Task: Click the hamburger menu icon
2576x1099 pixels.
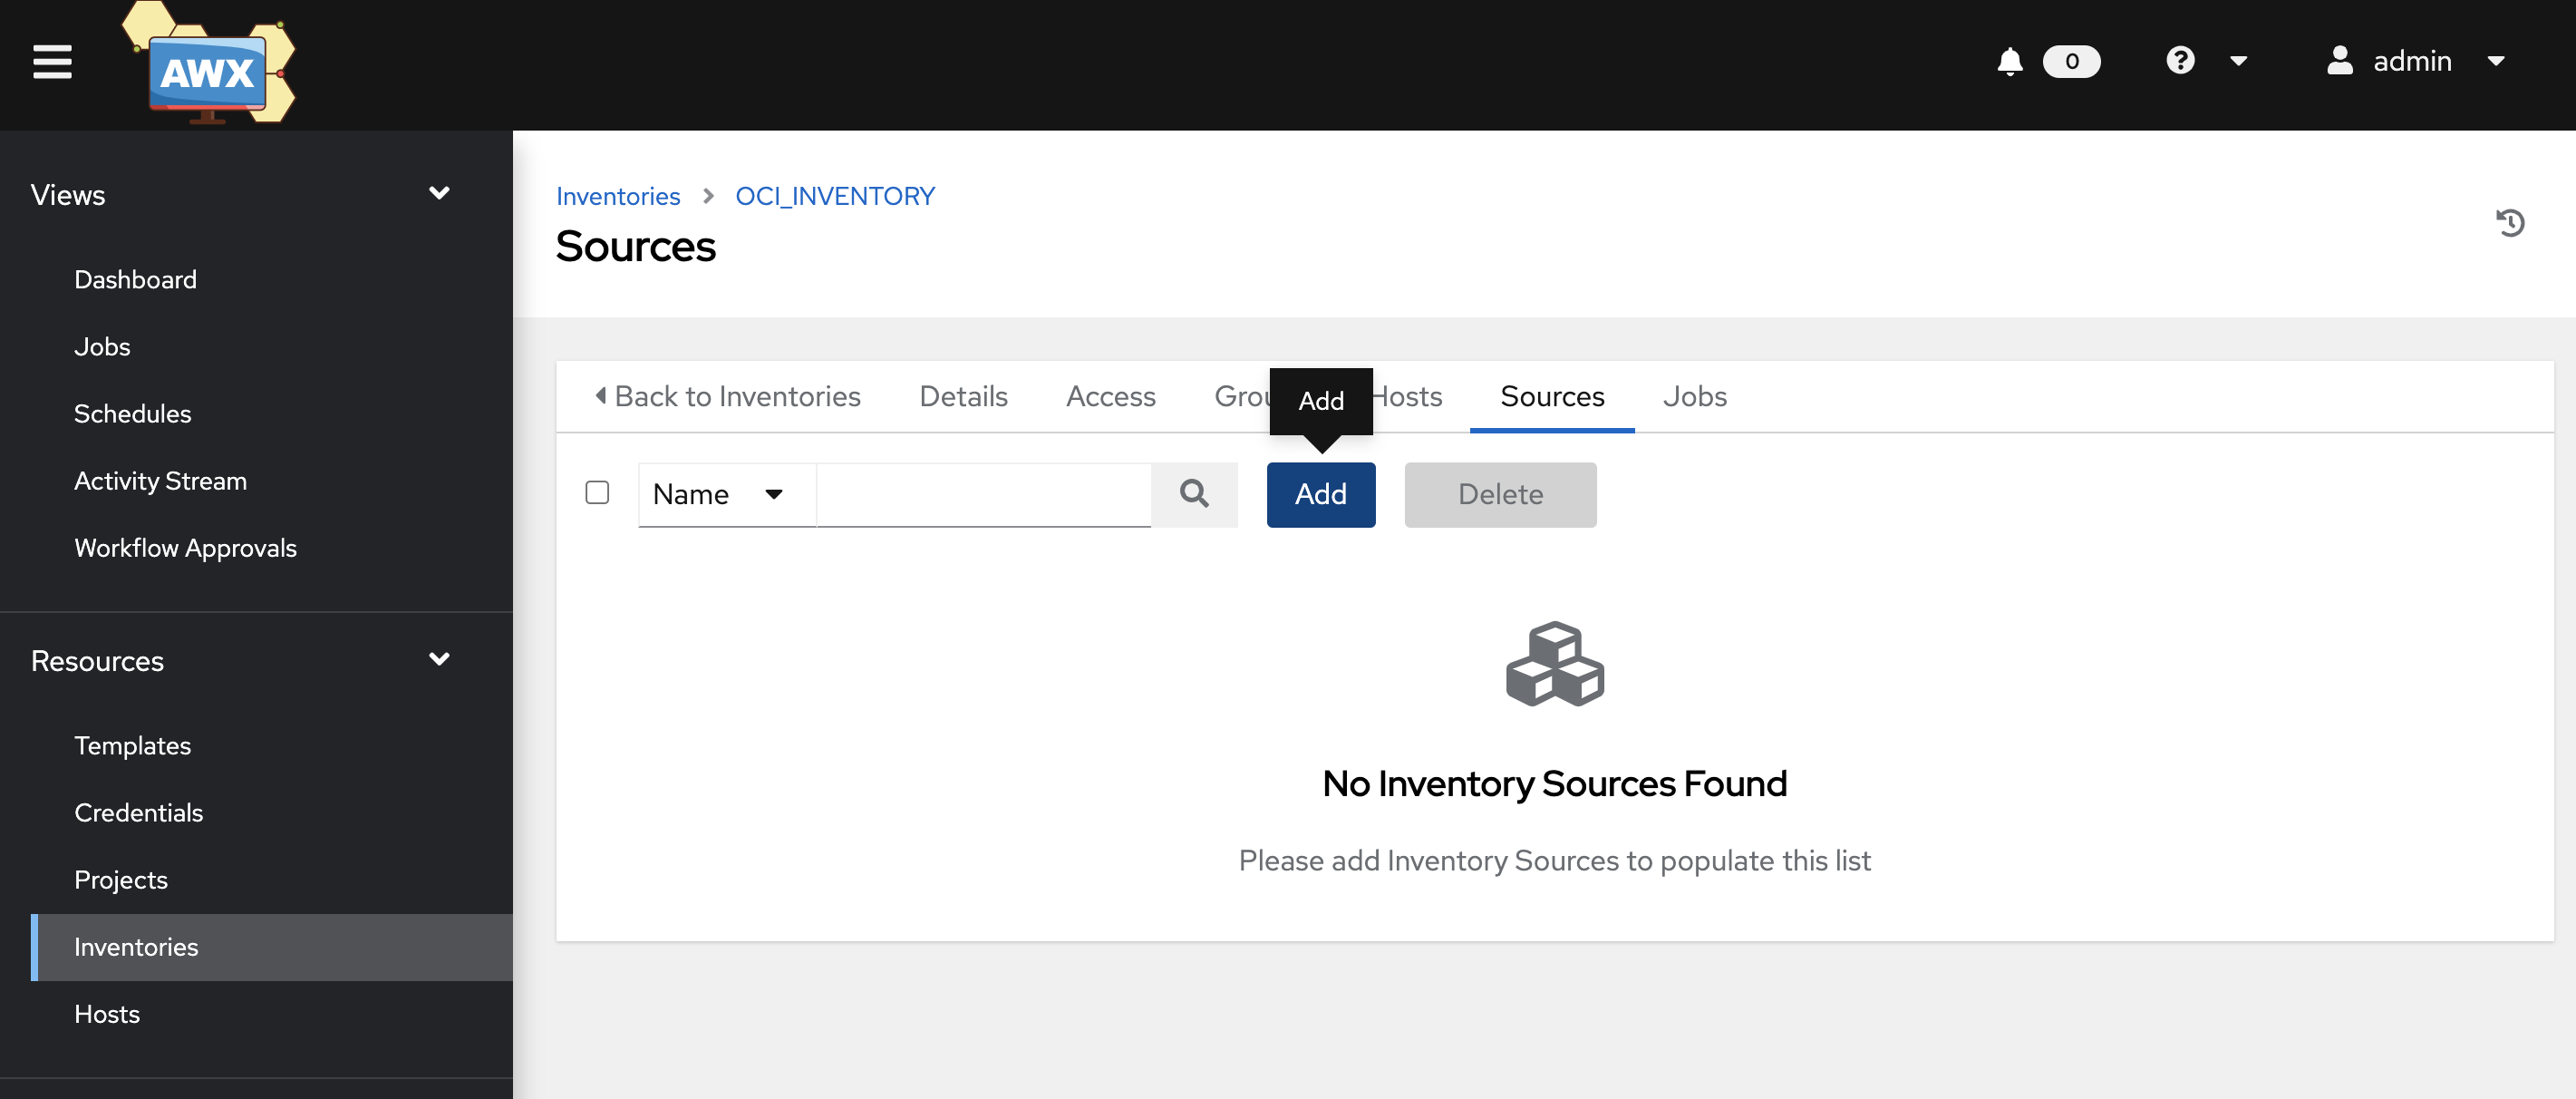Action: pyautogui.click(x=53, y=63)
